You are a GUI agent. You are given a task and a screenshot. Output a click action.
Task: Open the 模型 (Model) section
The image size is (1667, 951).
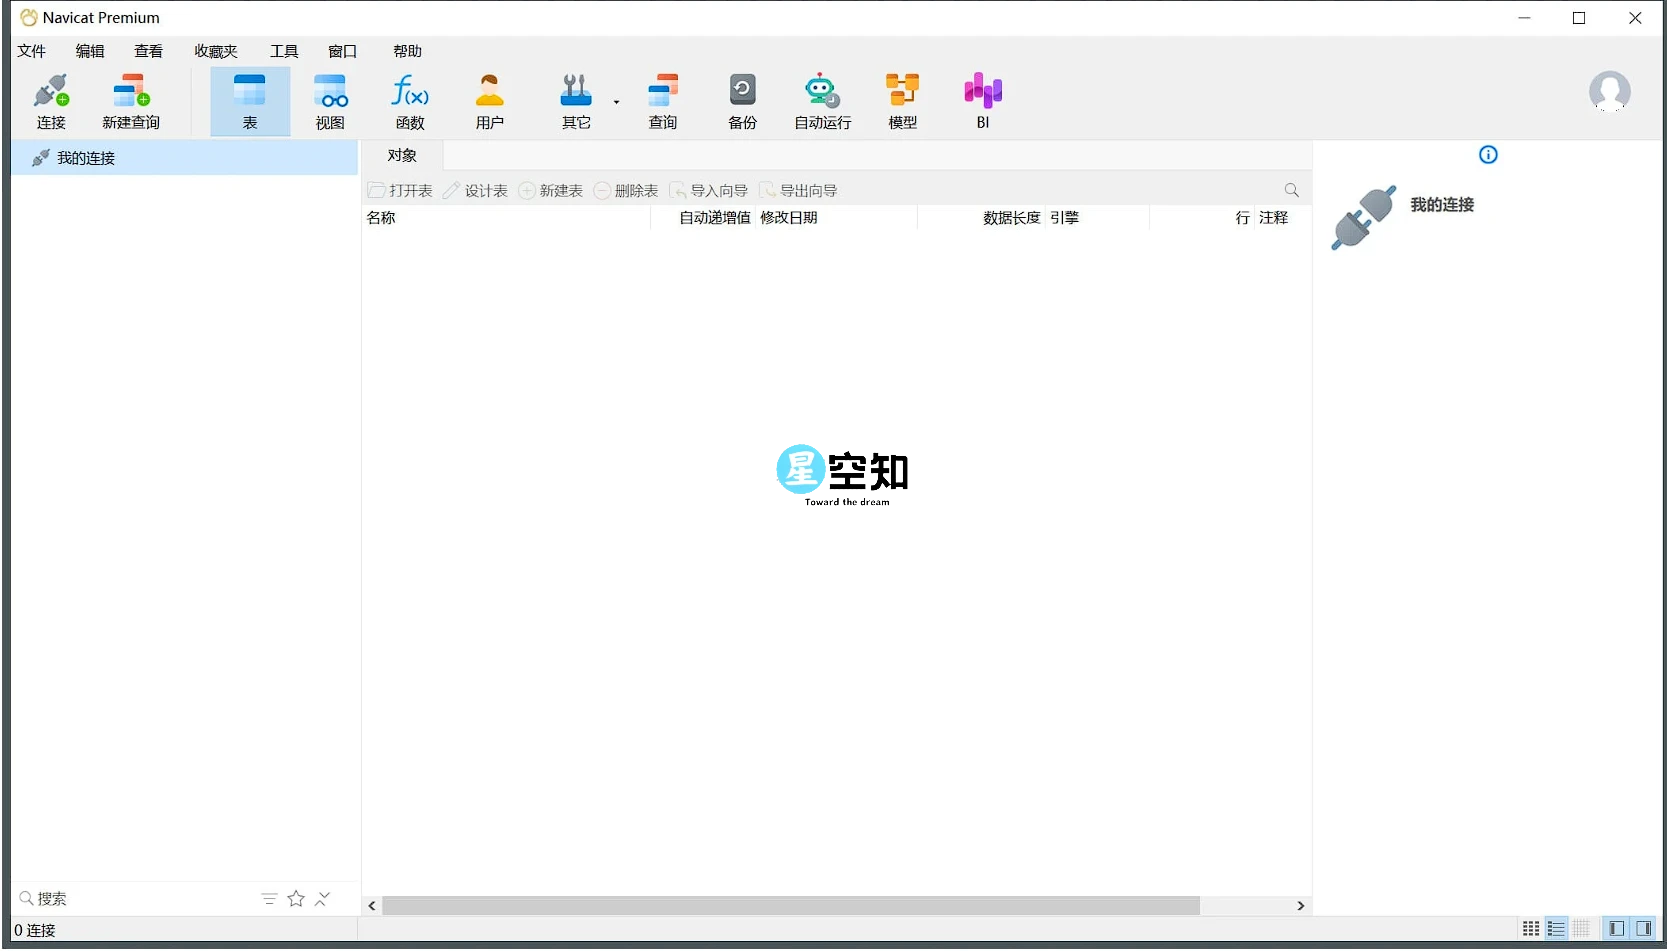(901, 100)
